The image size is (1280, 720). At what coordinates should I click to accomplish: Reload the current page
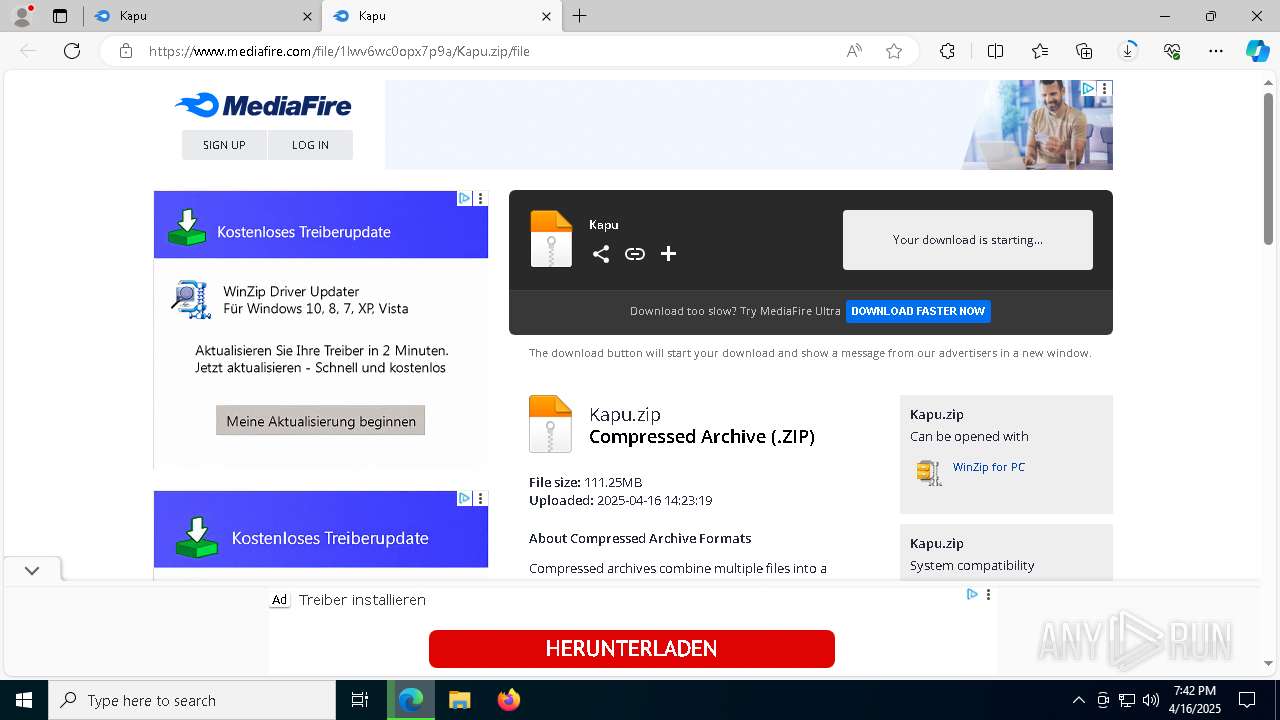[x=72, y=51]
